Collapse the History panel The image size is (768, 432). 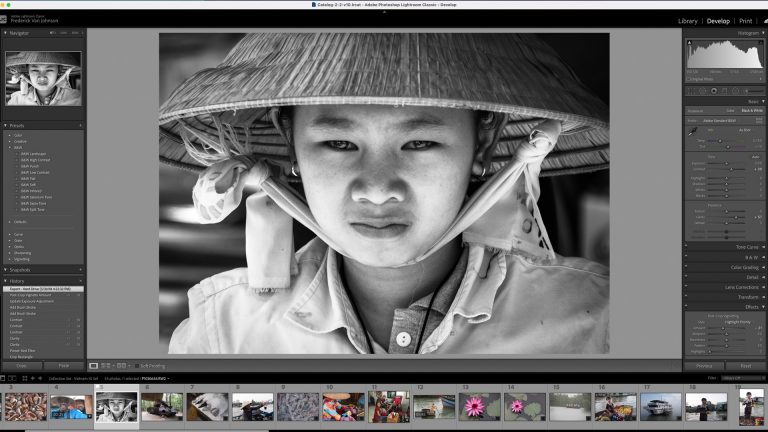5,281
